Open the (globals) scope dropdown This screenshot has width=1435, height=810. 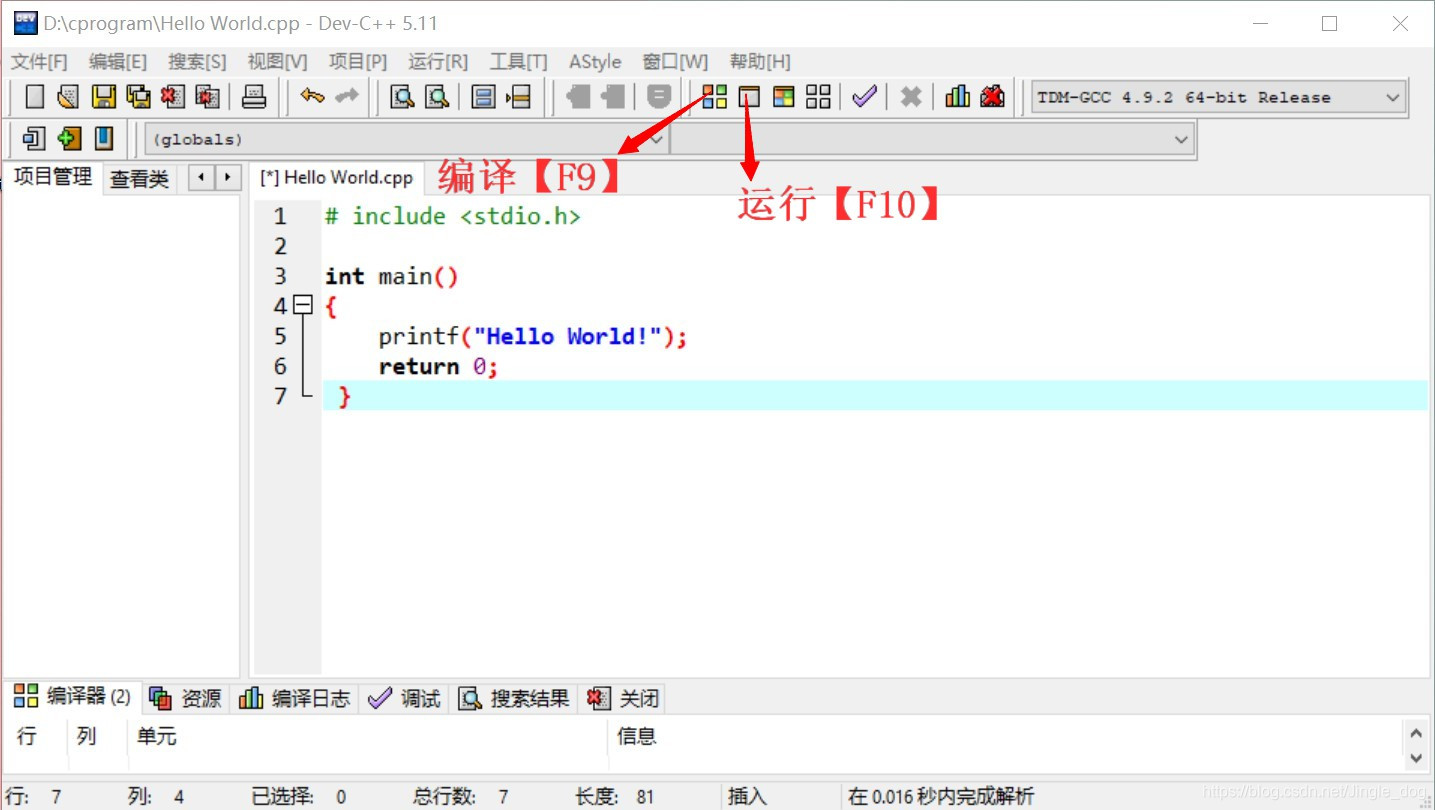[407, 139]
